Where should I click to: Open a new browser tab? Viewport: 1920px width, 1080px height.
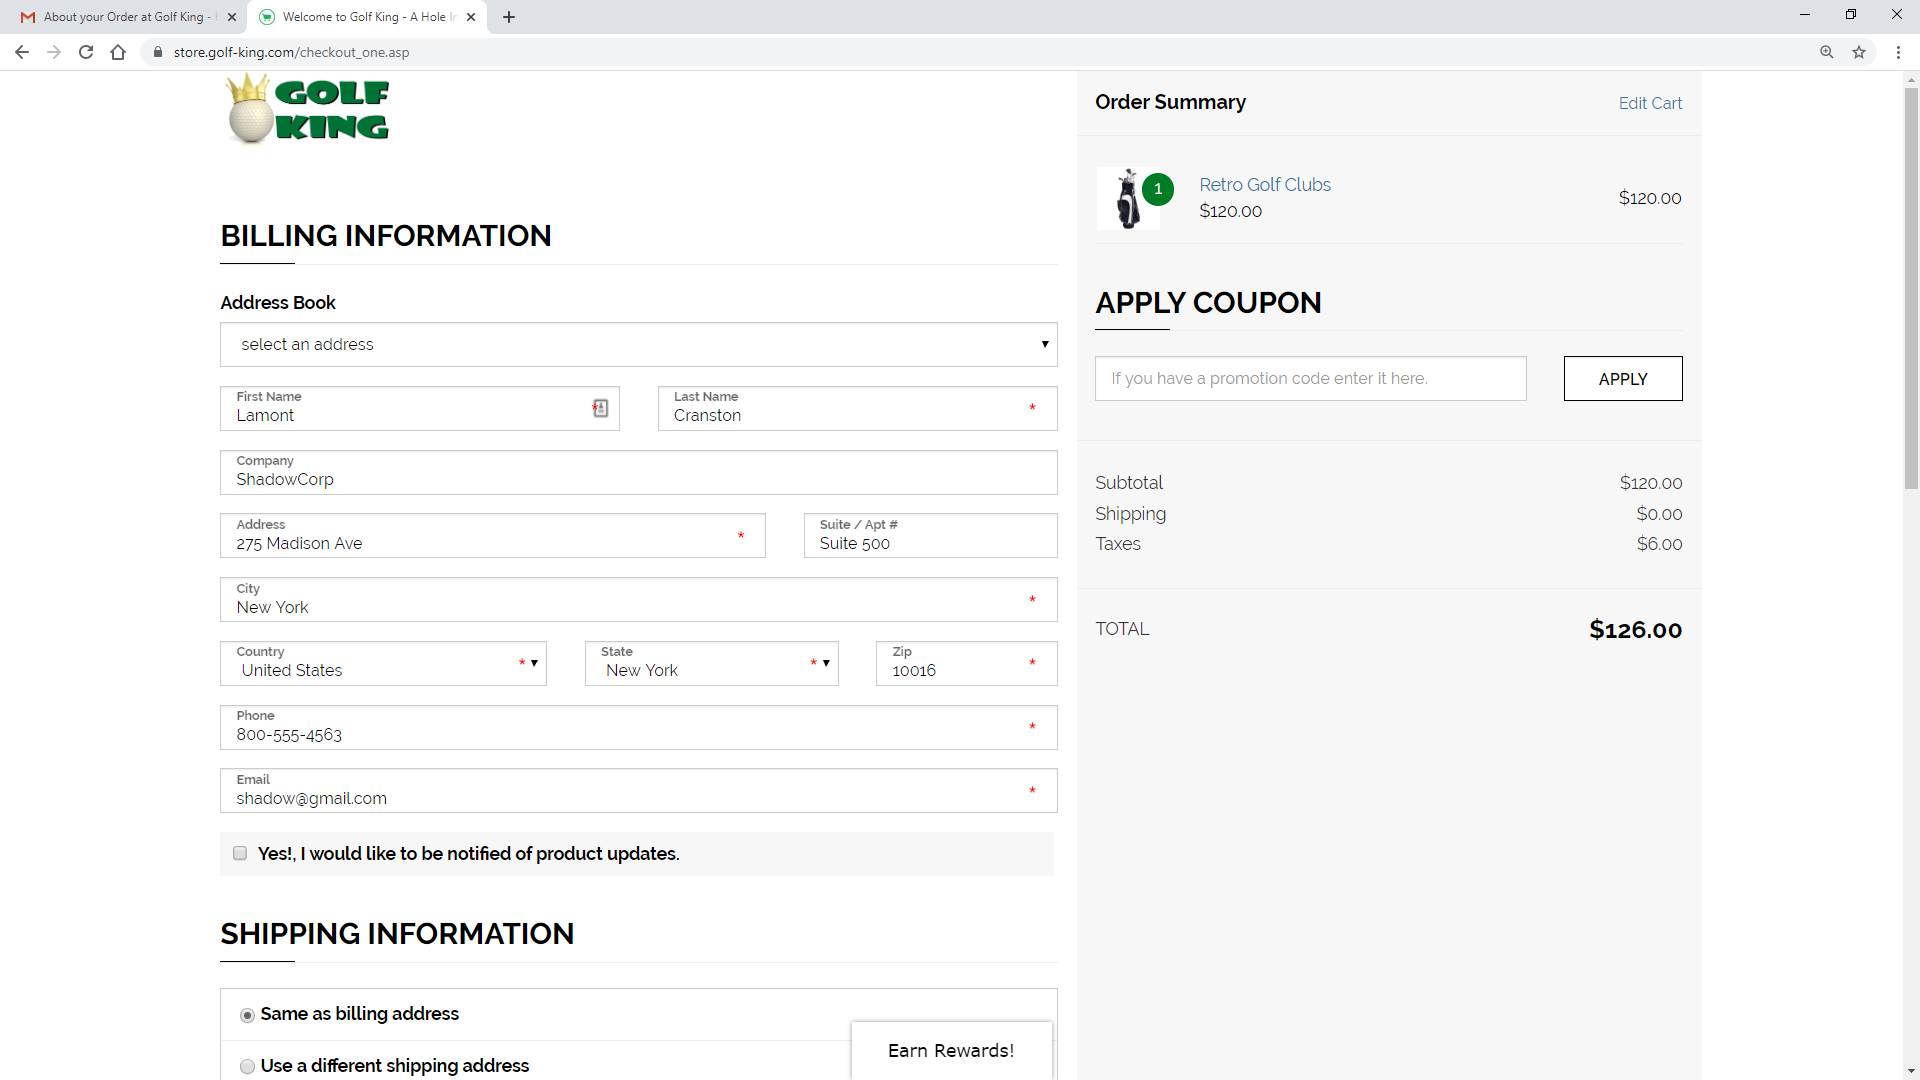pos(509,17)
